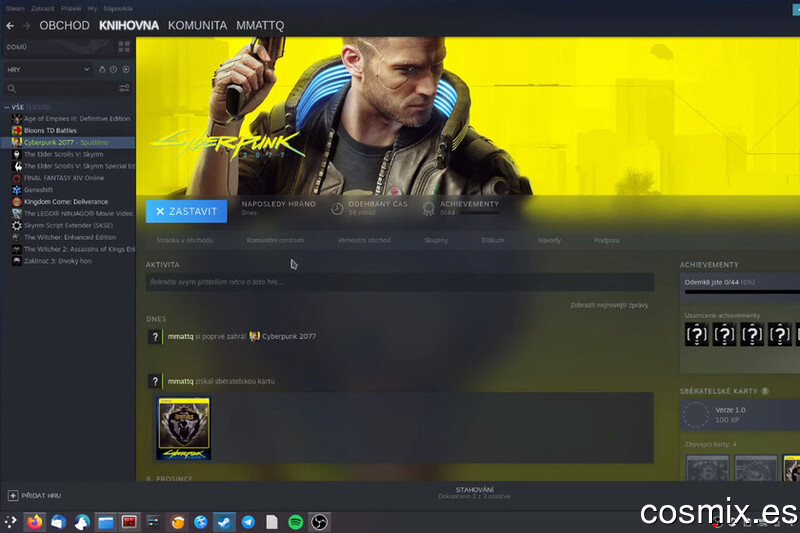Click the activity message input field
The image size is (800, 533).
pos(399,282)
